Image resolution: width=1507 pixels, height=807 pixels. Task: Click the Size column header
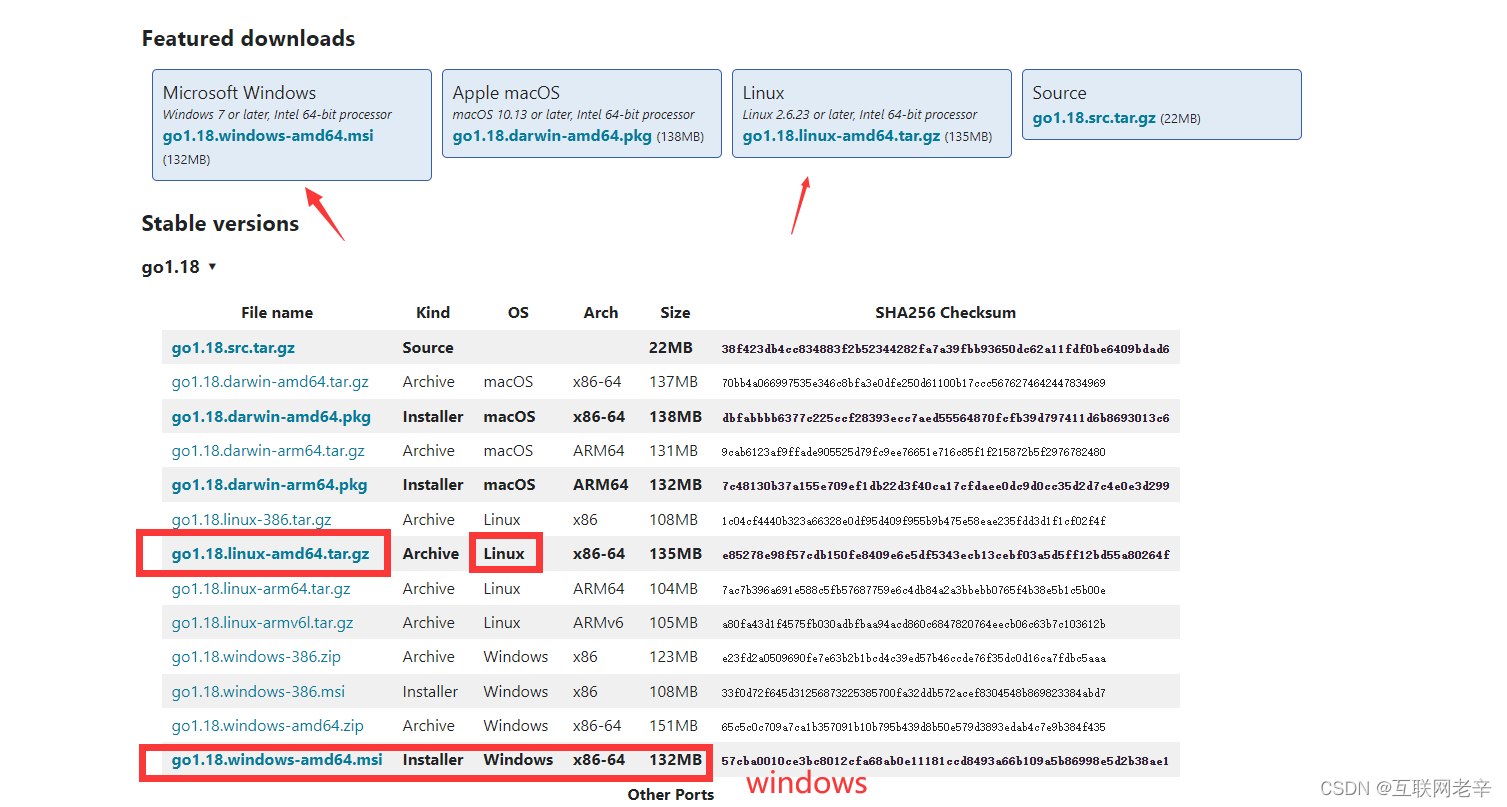pos(675,313)
